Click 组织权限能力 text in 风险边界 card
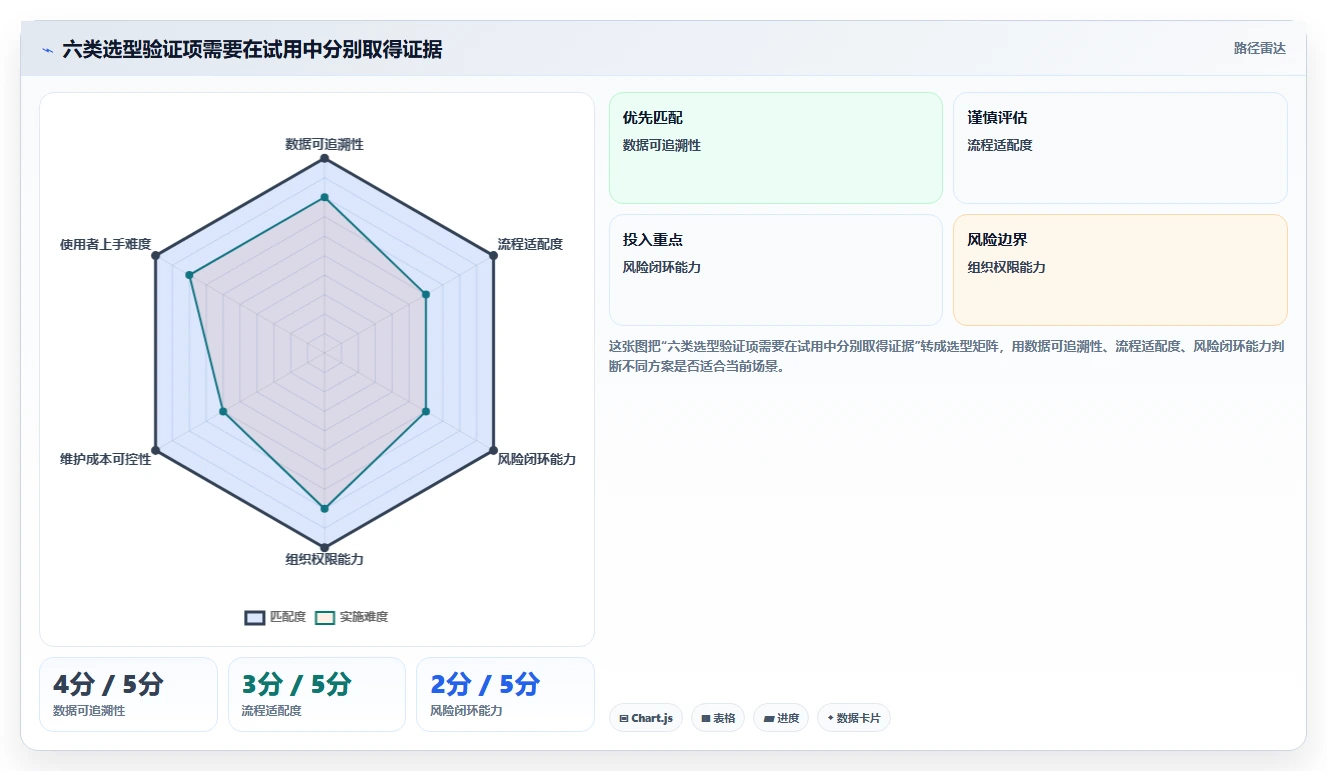The width and height of the screenshot is (1327, 771). pos(1006,267)
